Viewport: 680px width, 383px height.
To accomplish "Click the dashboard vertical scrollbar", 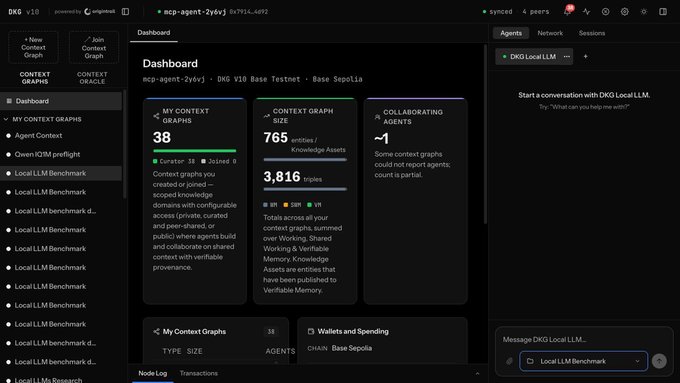I will tap(485, 134).
